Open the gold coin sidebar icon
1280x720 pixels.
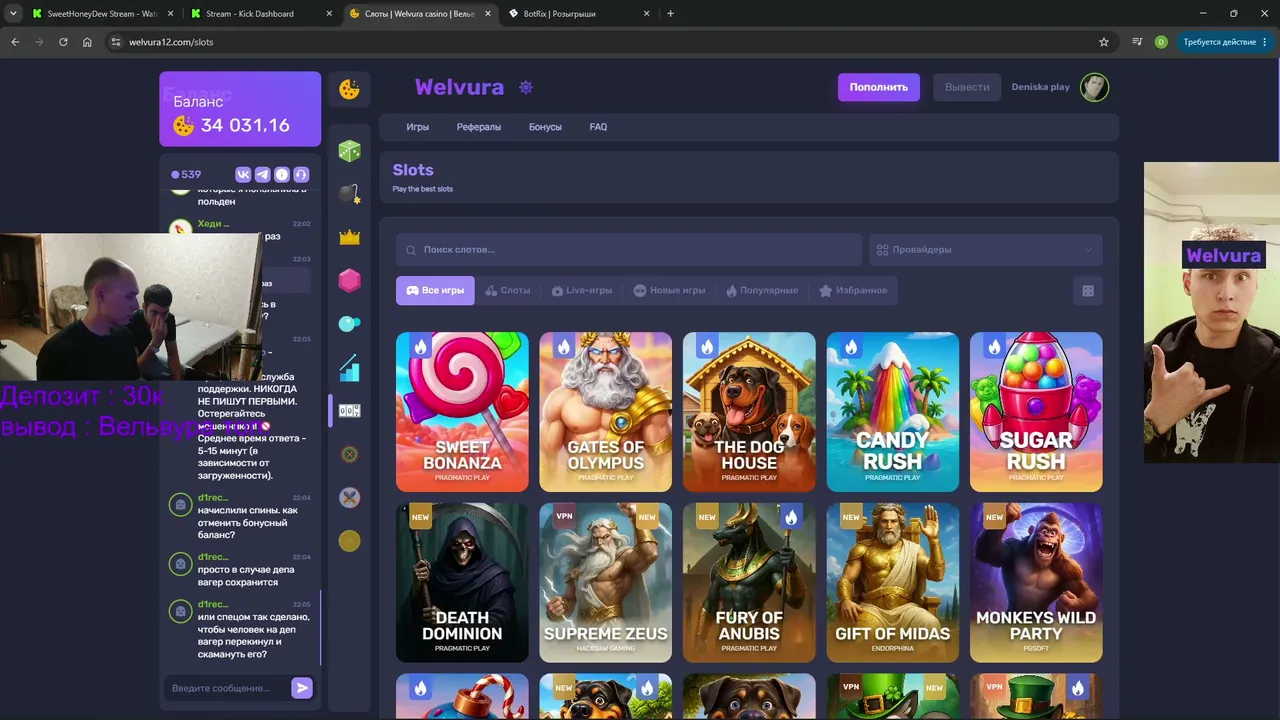pyautogui.click(x=349, y=541)
